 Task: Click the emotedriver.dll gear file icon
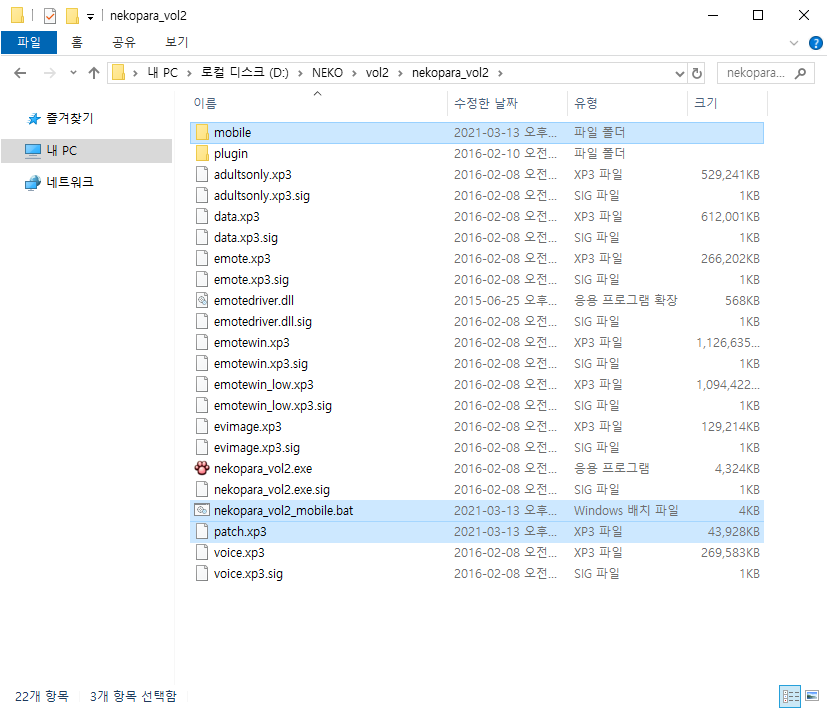tap(202, 300)
